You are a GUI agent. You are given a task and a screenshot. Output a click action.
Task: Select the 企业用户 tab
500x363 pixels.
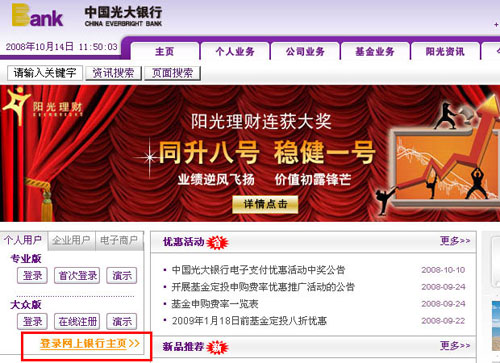point(71,240)
